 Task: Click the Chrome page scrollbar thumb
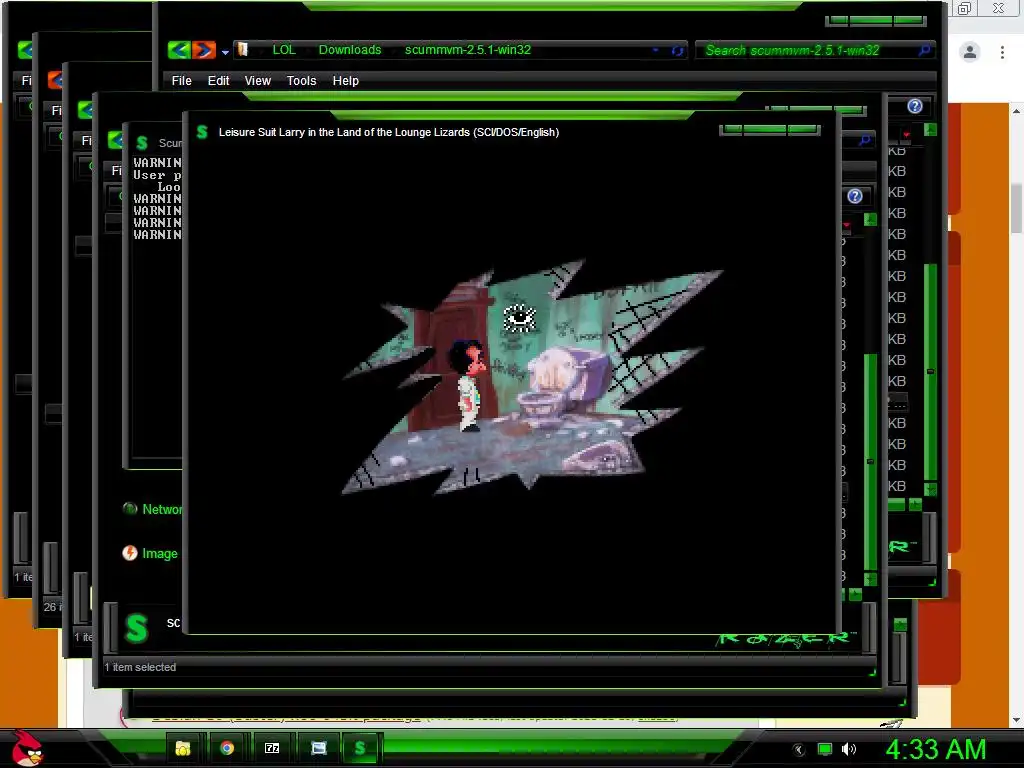tap(1017, 208)
